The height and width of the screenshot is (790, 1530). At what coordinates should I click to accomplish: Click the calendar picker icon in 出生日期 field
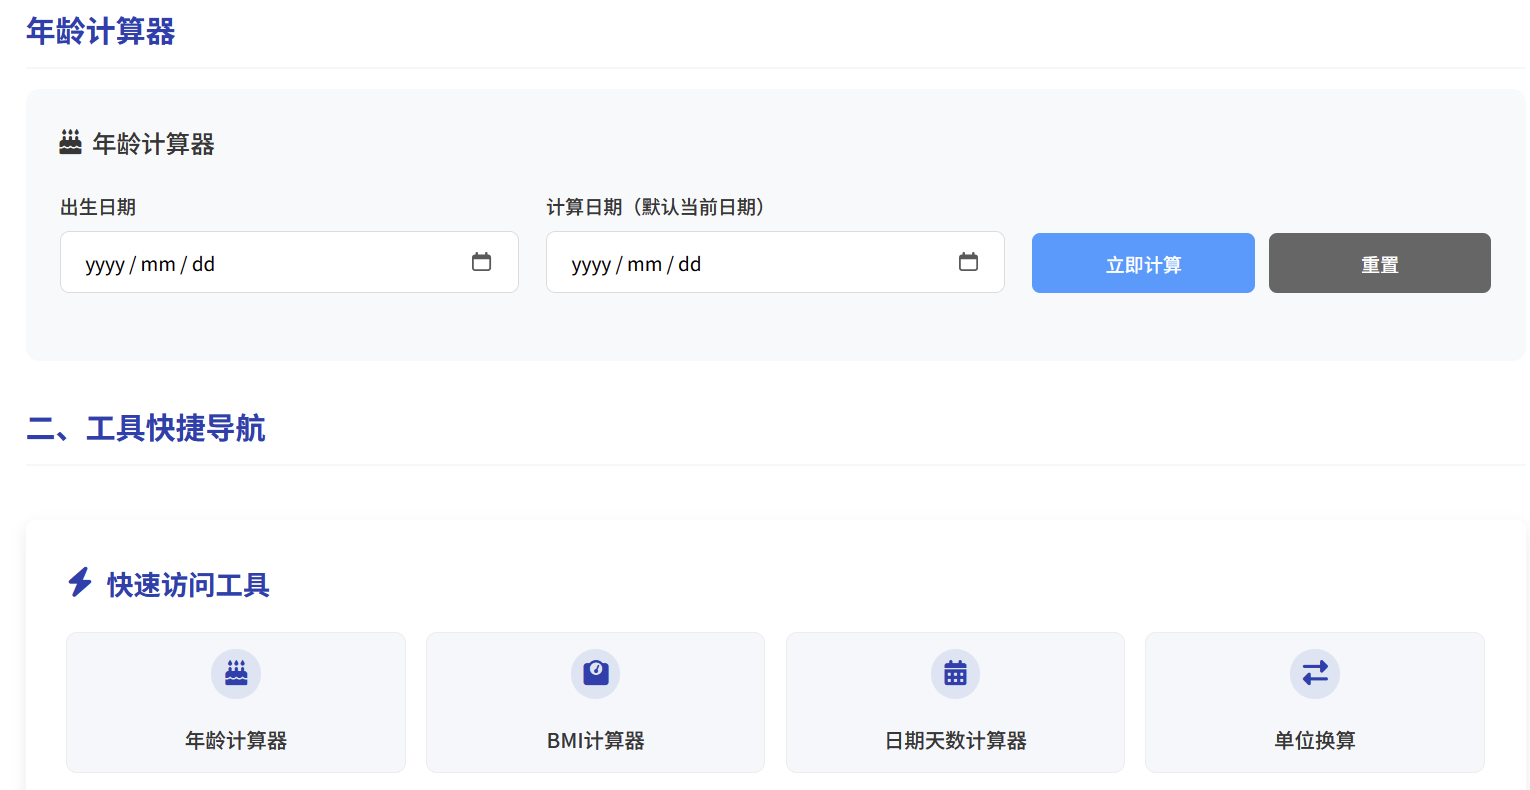[x=482, y=262]
